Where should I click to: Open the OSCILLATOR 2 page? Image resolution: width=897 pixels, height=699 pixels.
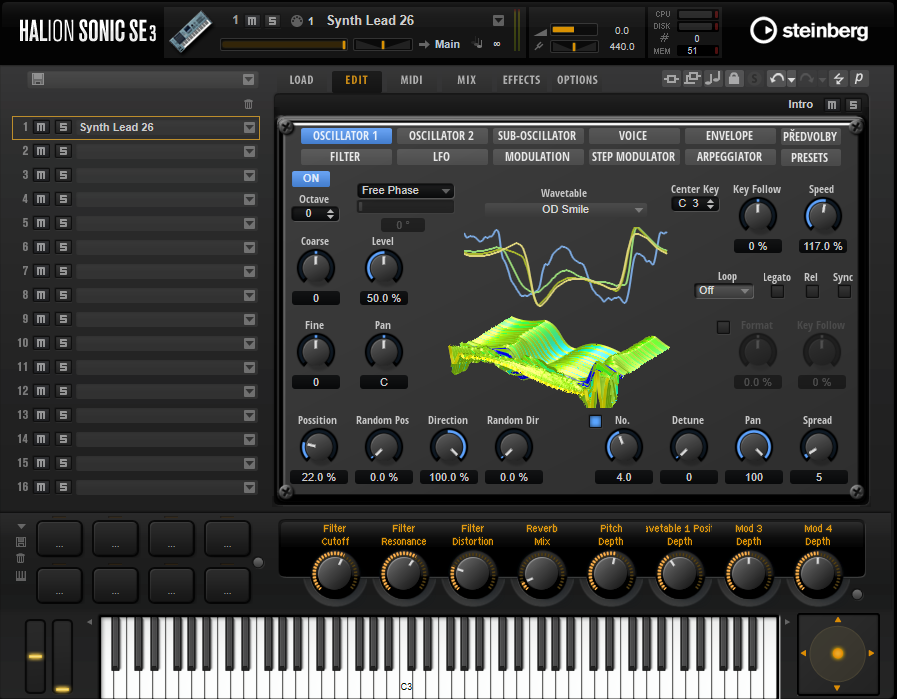pyautogui.click(x=441, y=136)
